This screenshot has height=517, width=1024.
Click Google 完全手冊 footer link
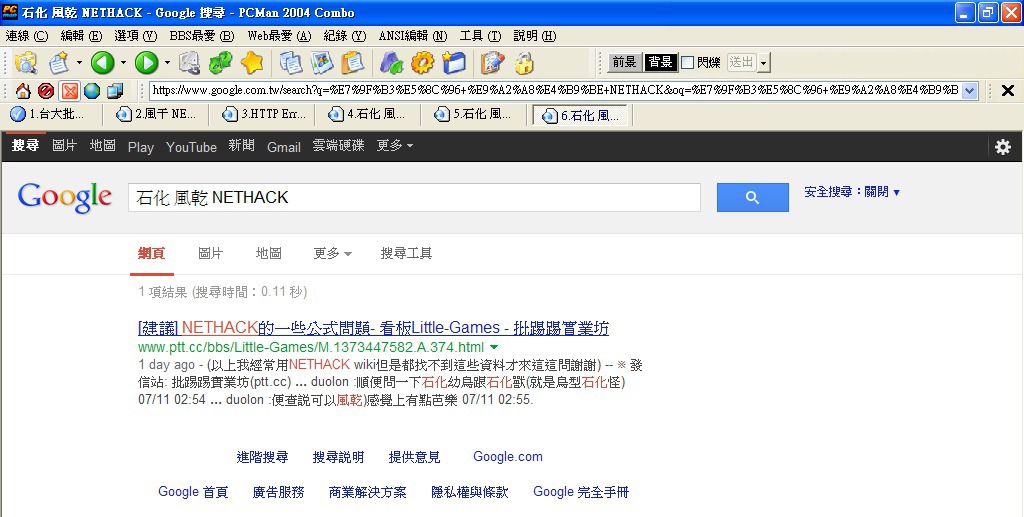click(581, 492)
